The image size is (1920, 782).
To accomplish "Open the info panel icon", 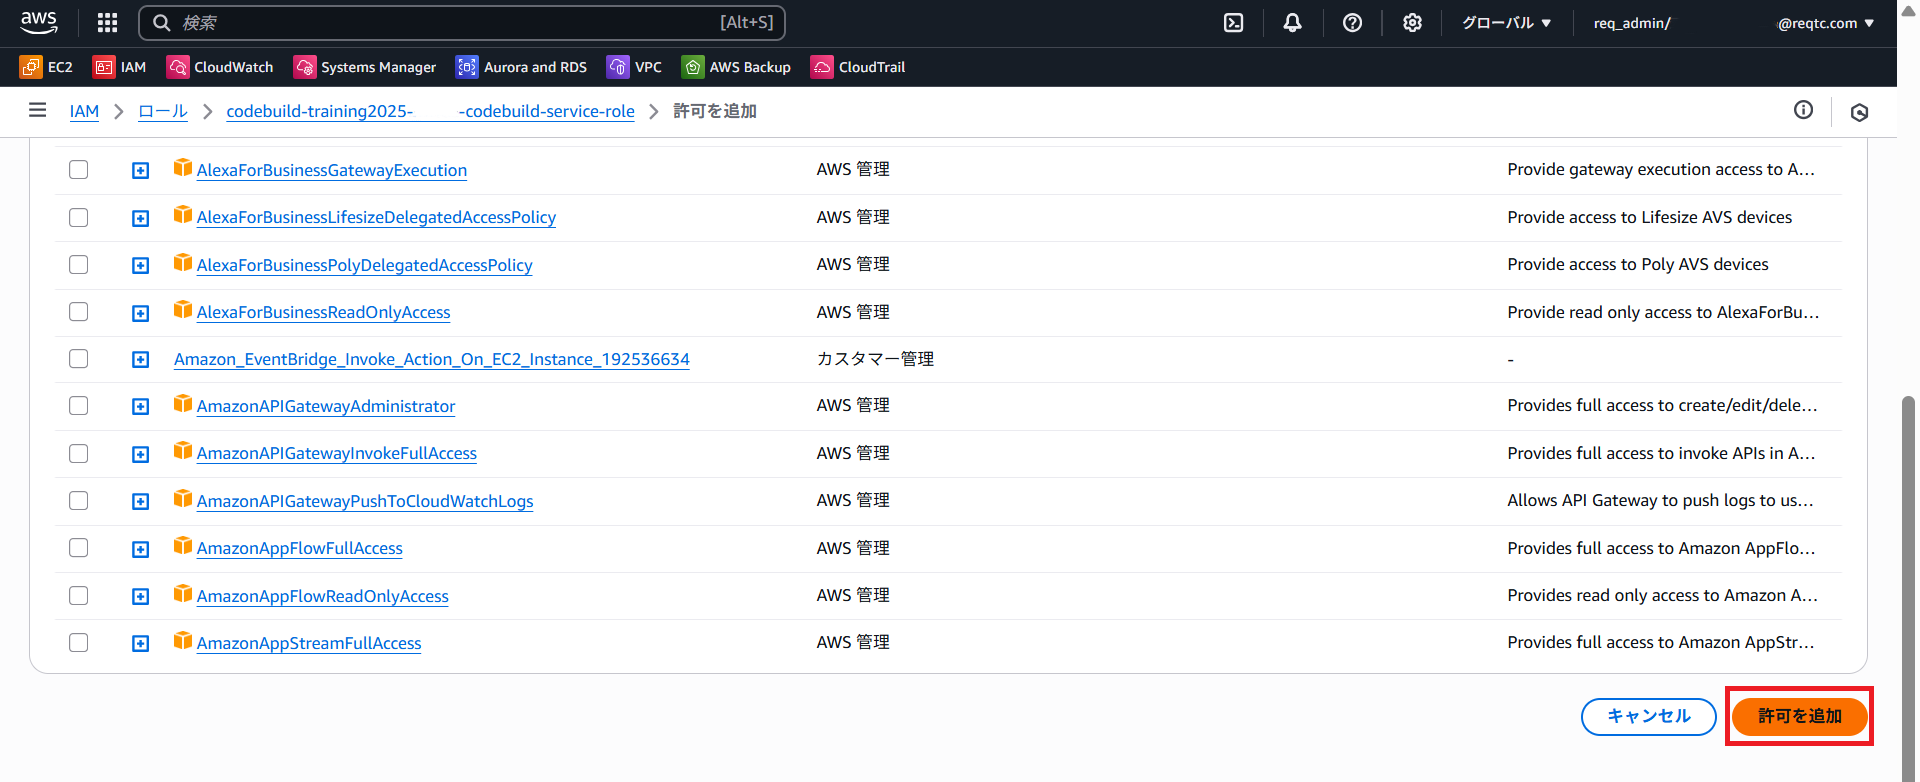I will tap(1803, 110).
